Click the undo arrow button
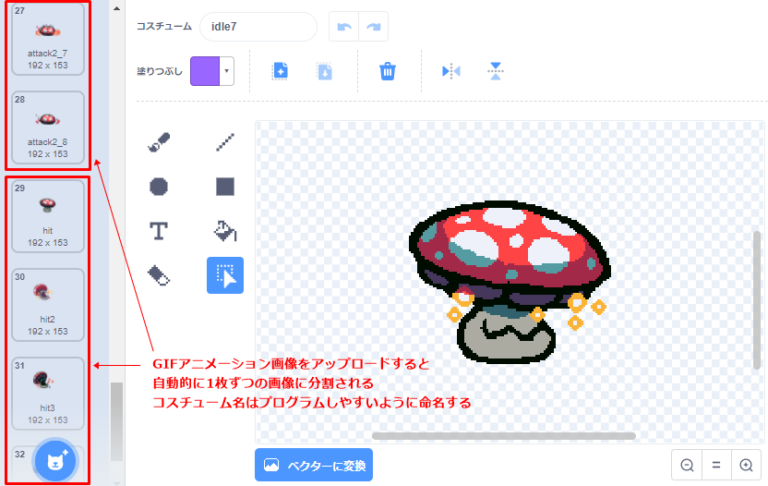 (x=344, y=26)
